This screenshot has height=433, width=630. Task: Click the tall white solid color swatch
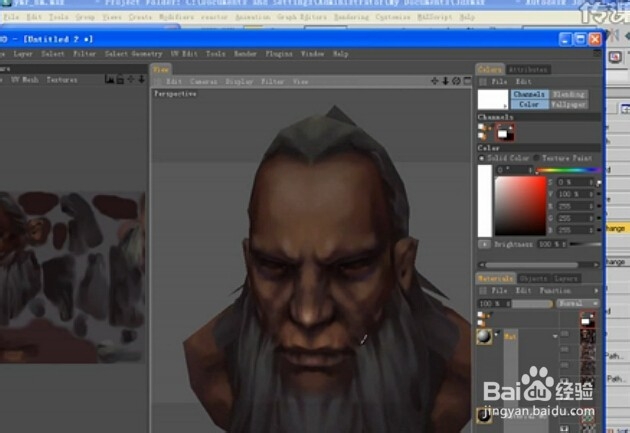[x=485, y=200]
